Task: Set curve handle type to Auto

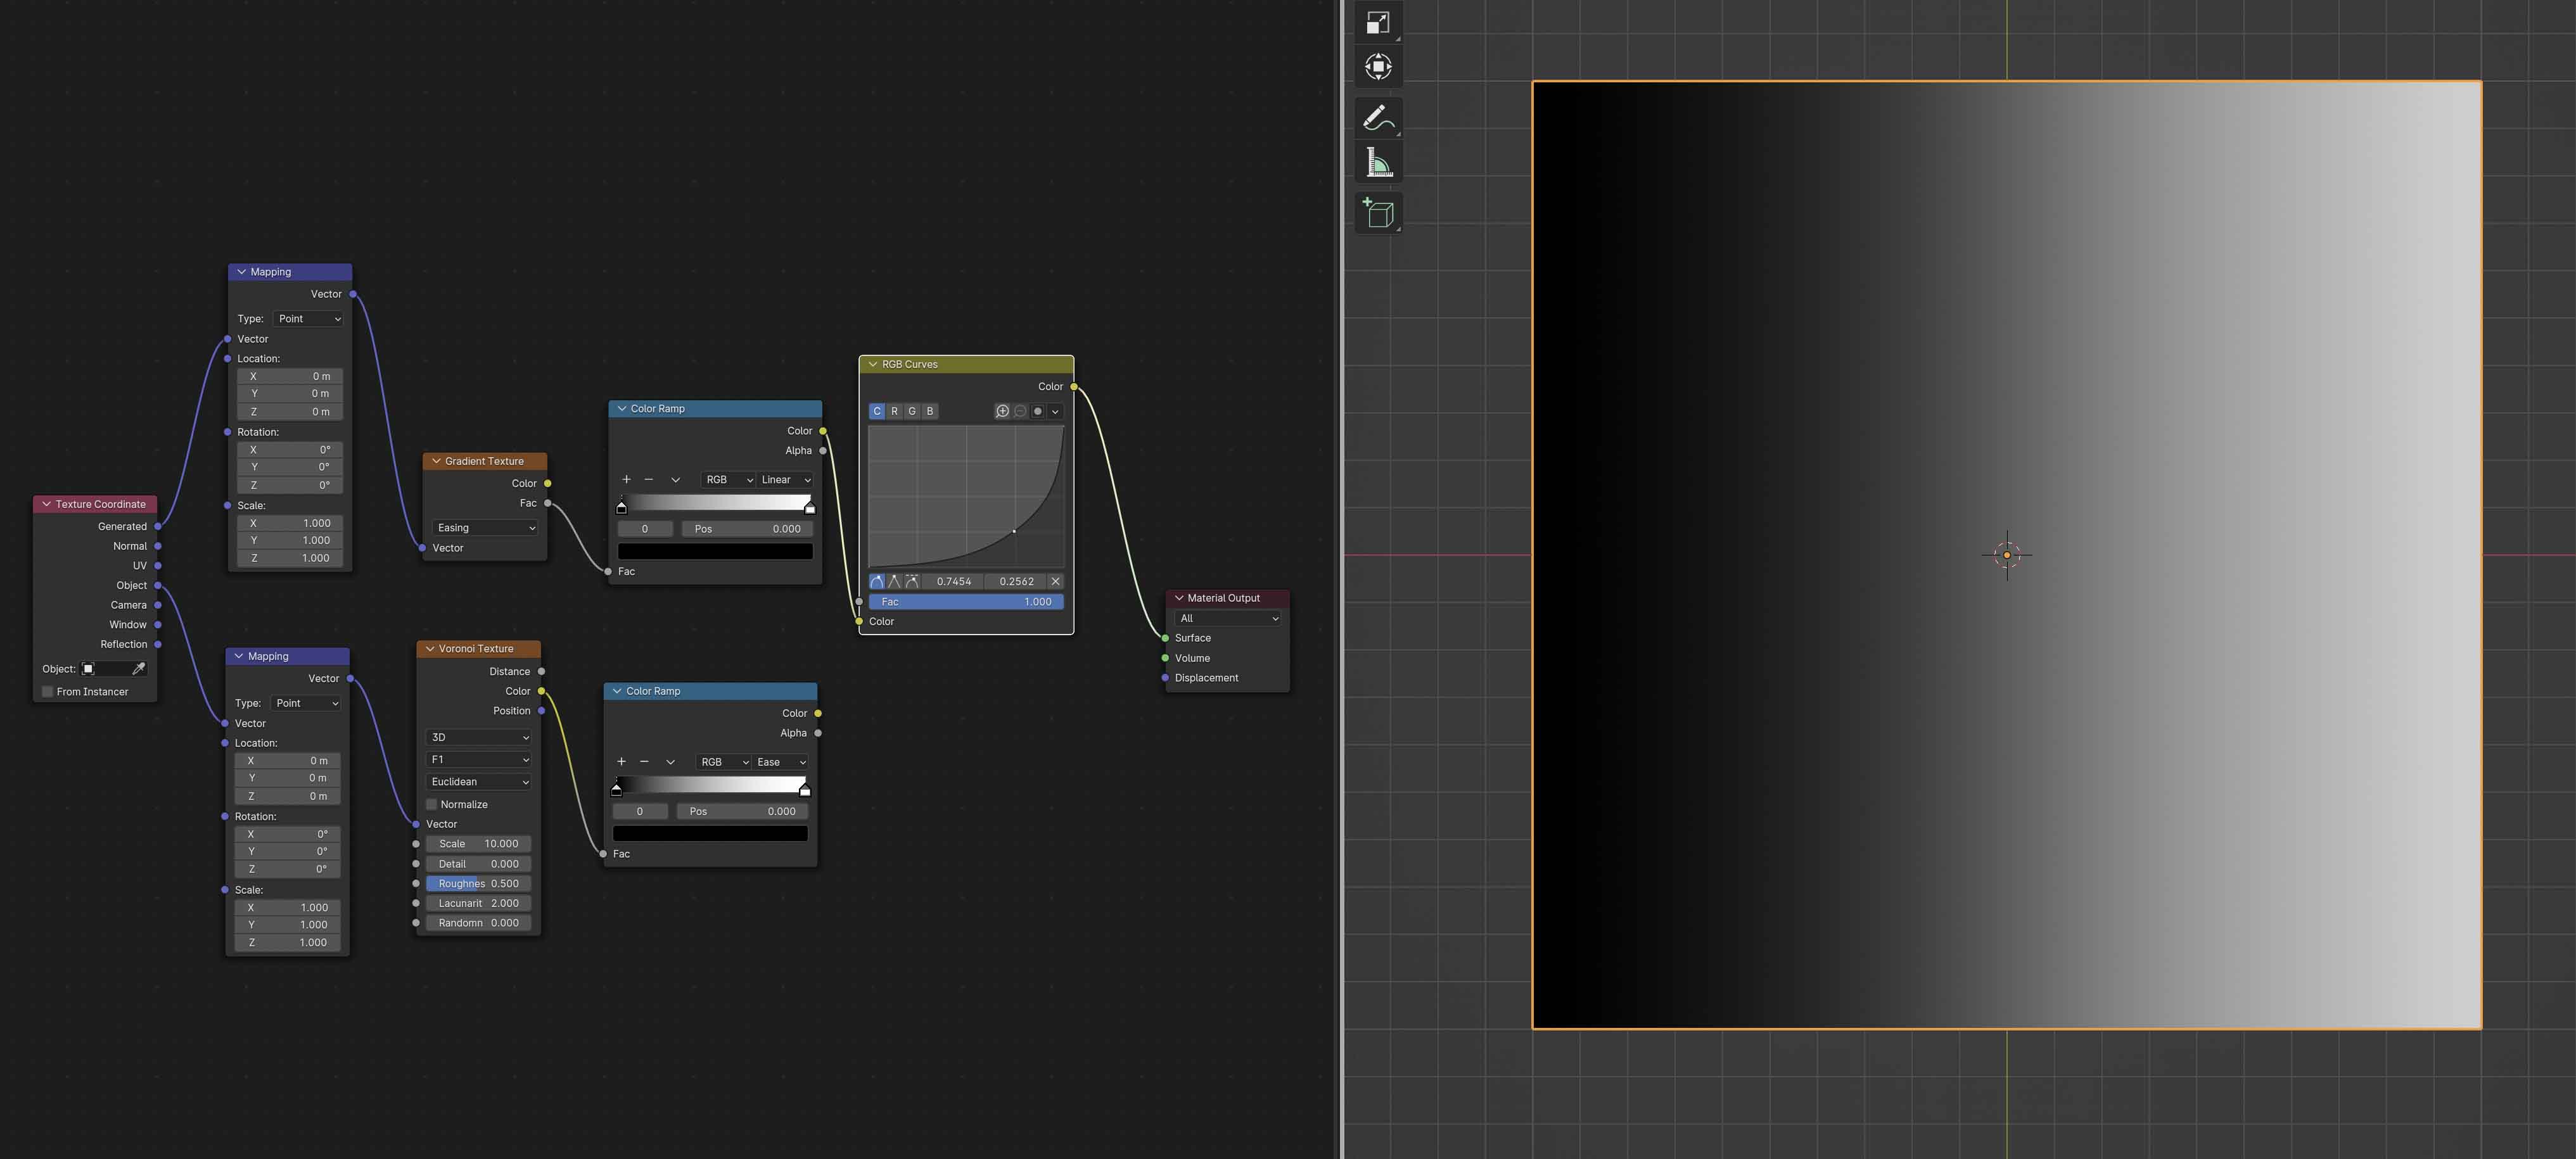Action: [877, 581]
